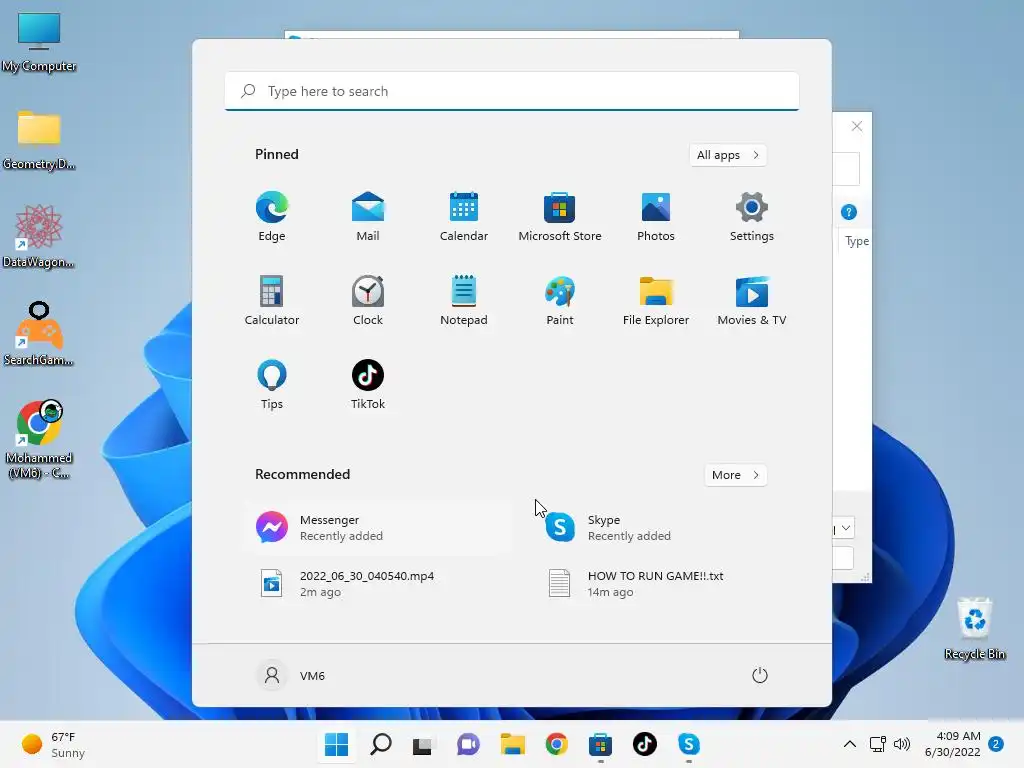Open Notepad from pinned apps
The height and width of the screenshot is (768, 1024).
pyautogui.click(x=464, y=300)
